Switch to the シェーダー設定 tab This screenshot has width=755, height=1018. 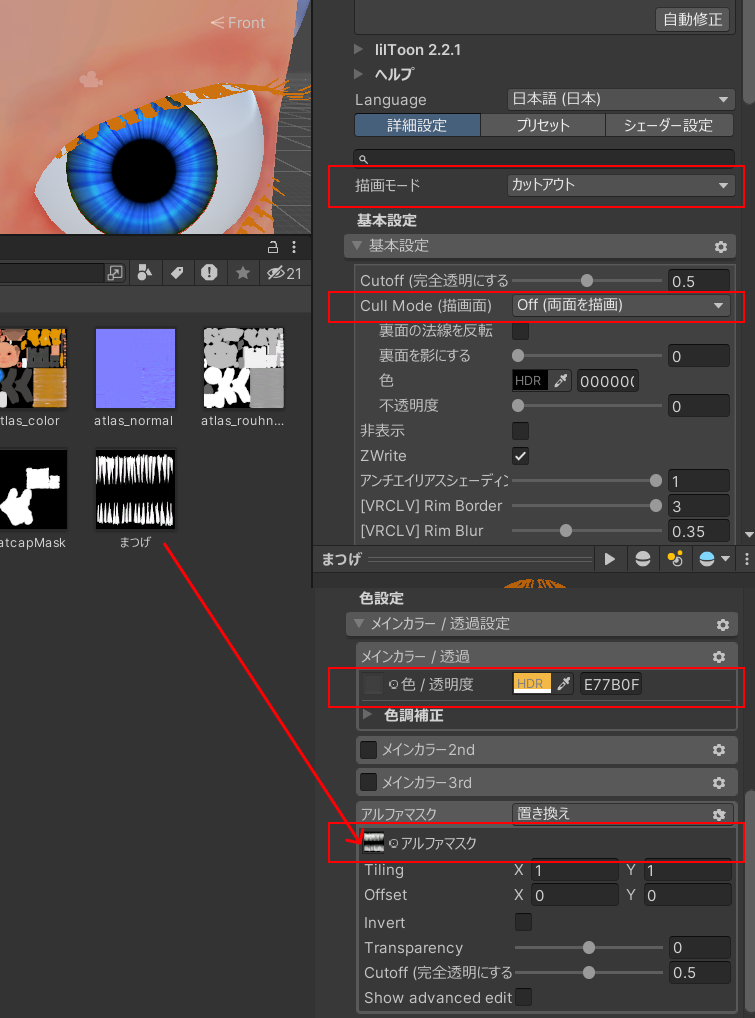pos(670,125)
